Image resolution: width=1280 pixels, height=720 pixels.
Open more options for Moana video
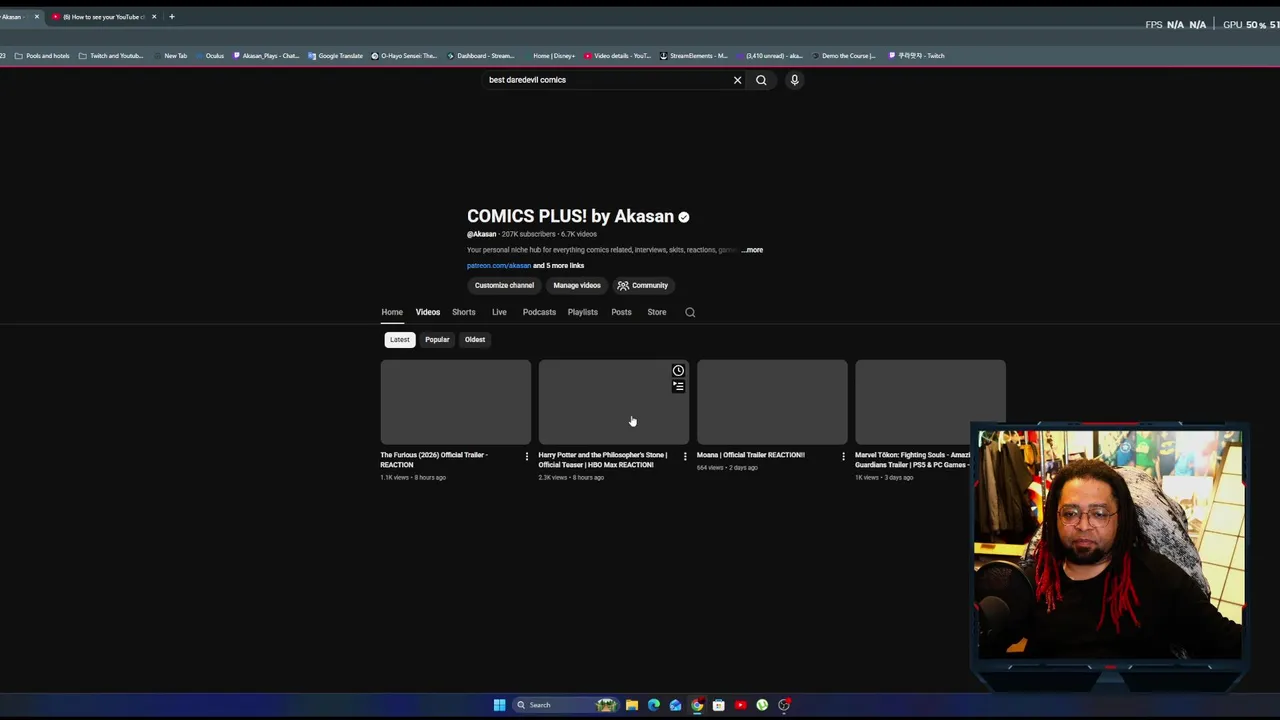[843, 456]
